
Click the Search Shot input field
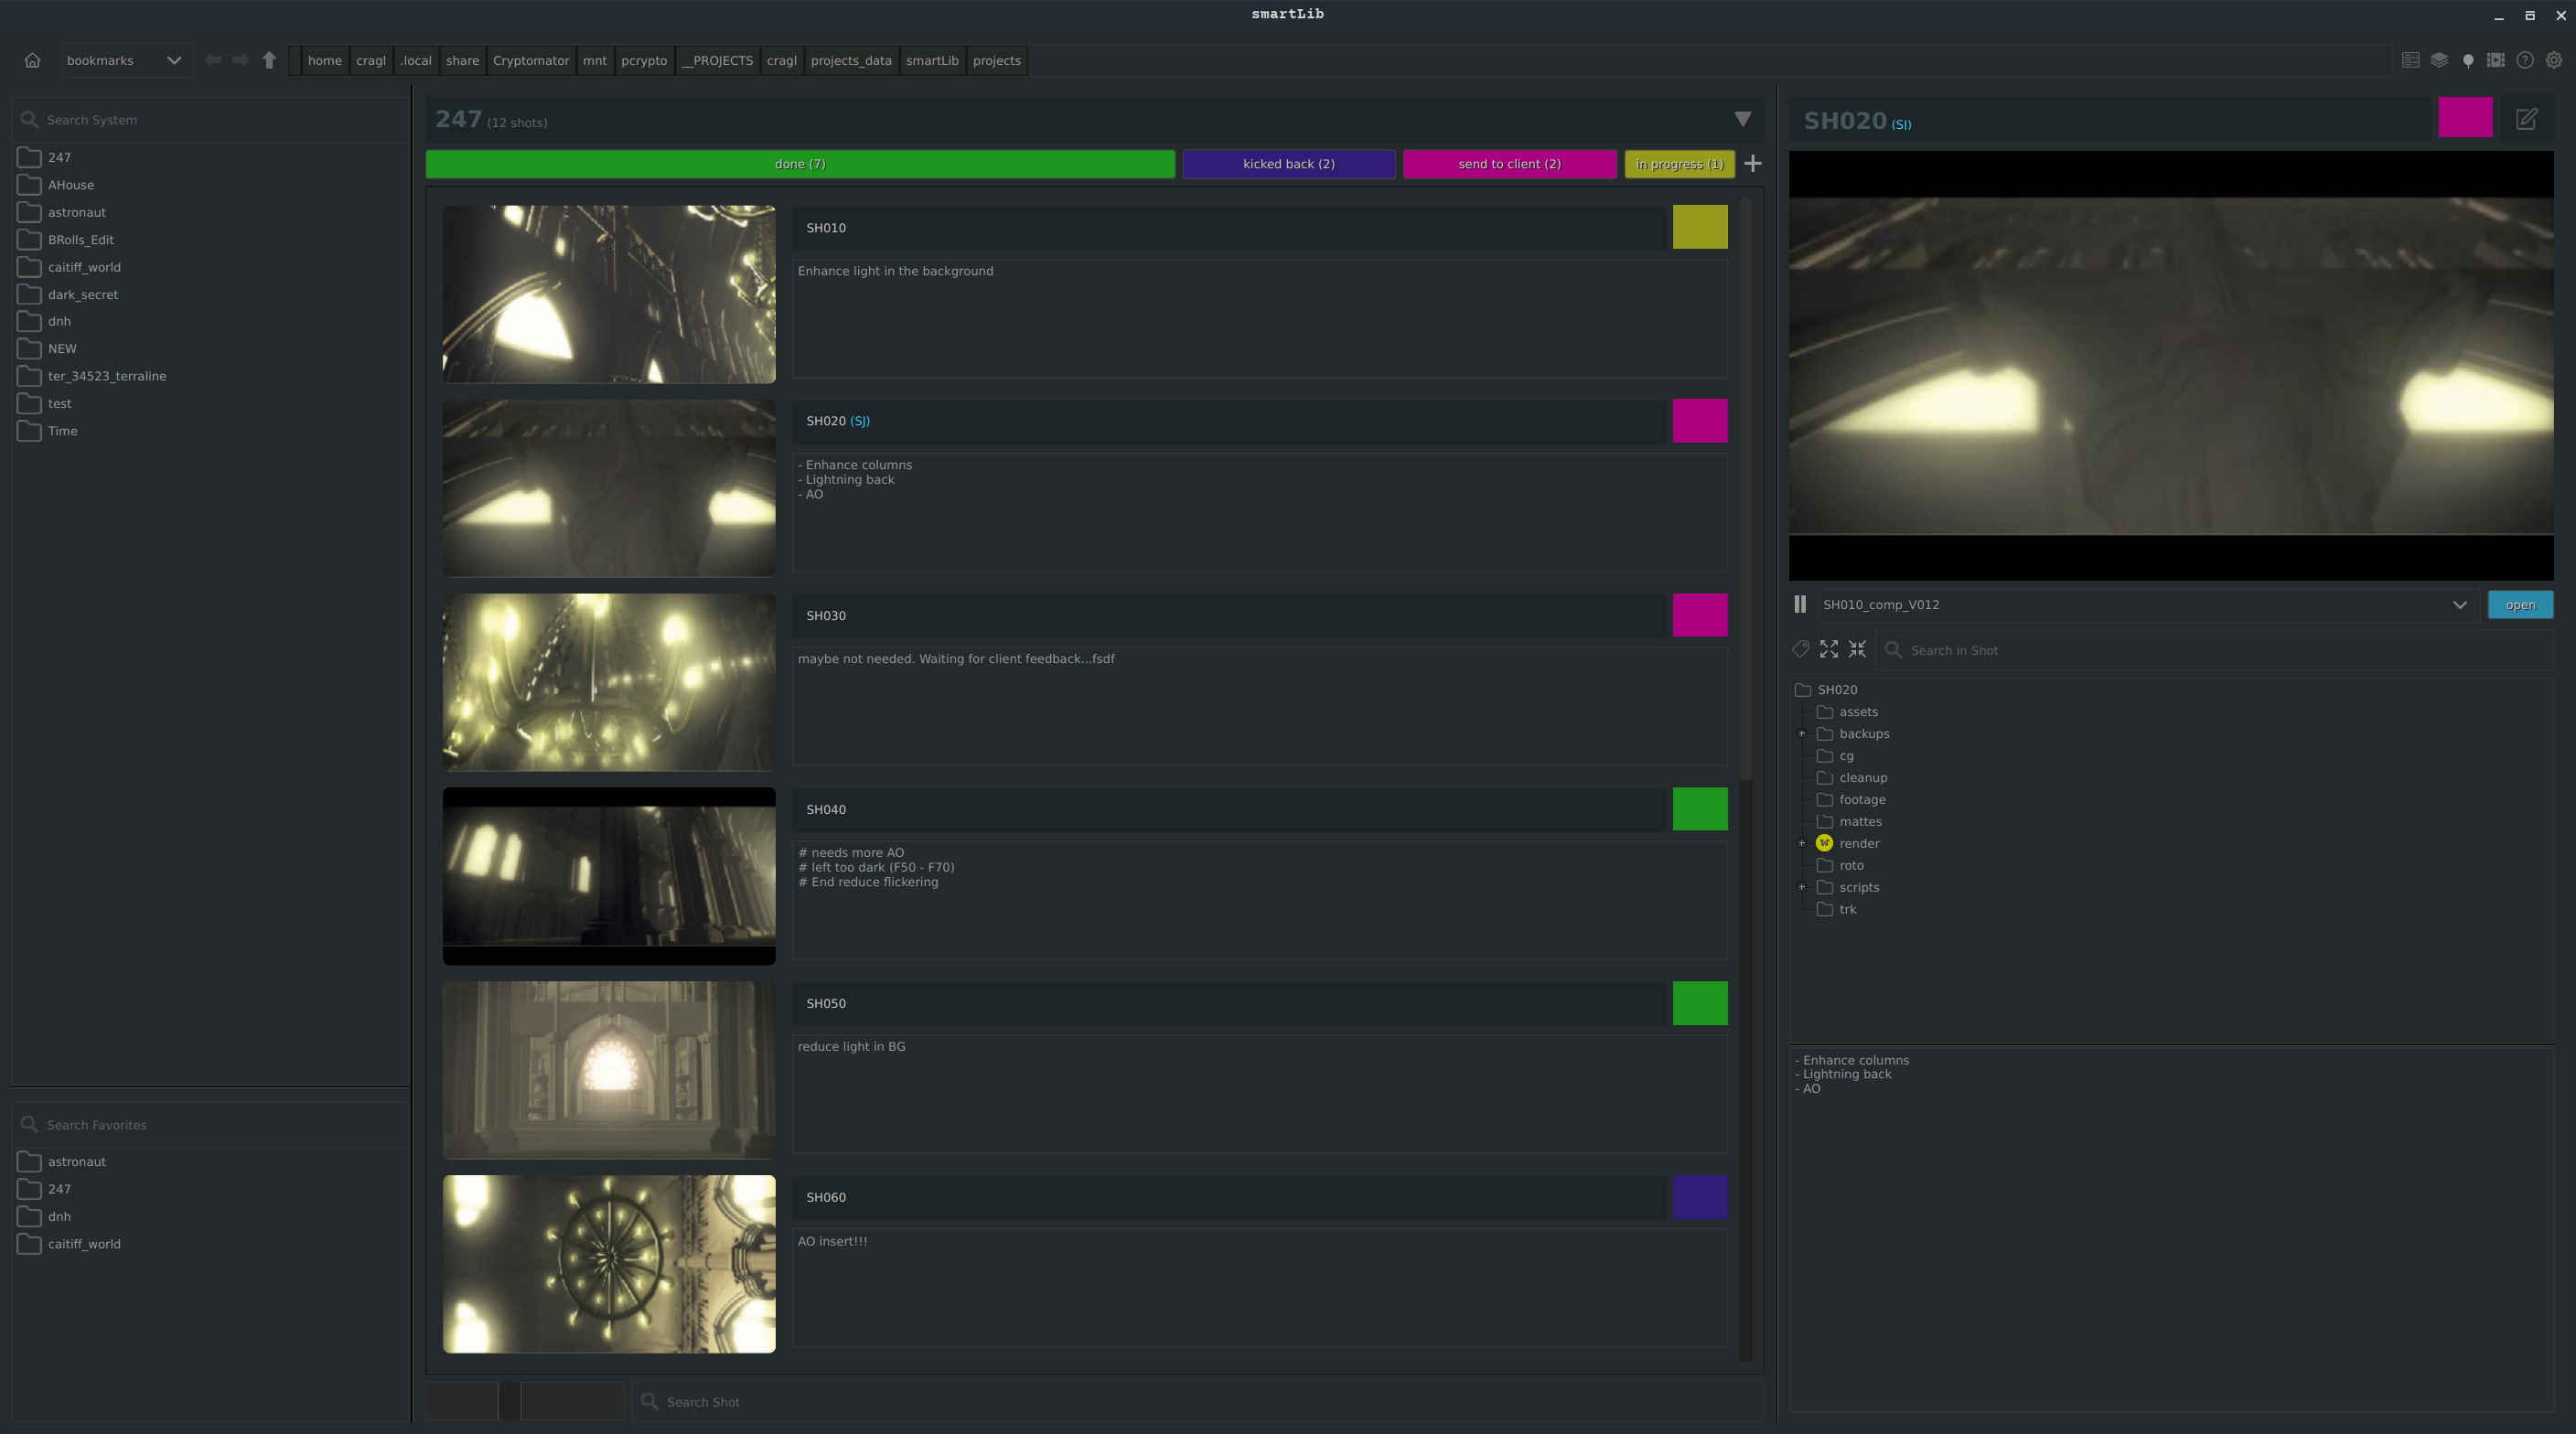pyautogui.click(x=1198, y=1401)
